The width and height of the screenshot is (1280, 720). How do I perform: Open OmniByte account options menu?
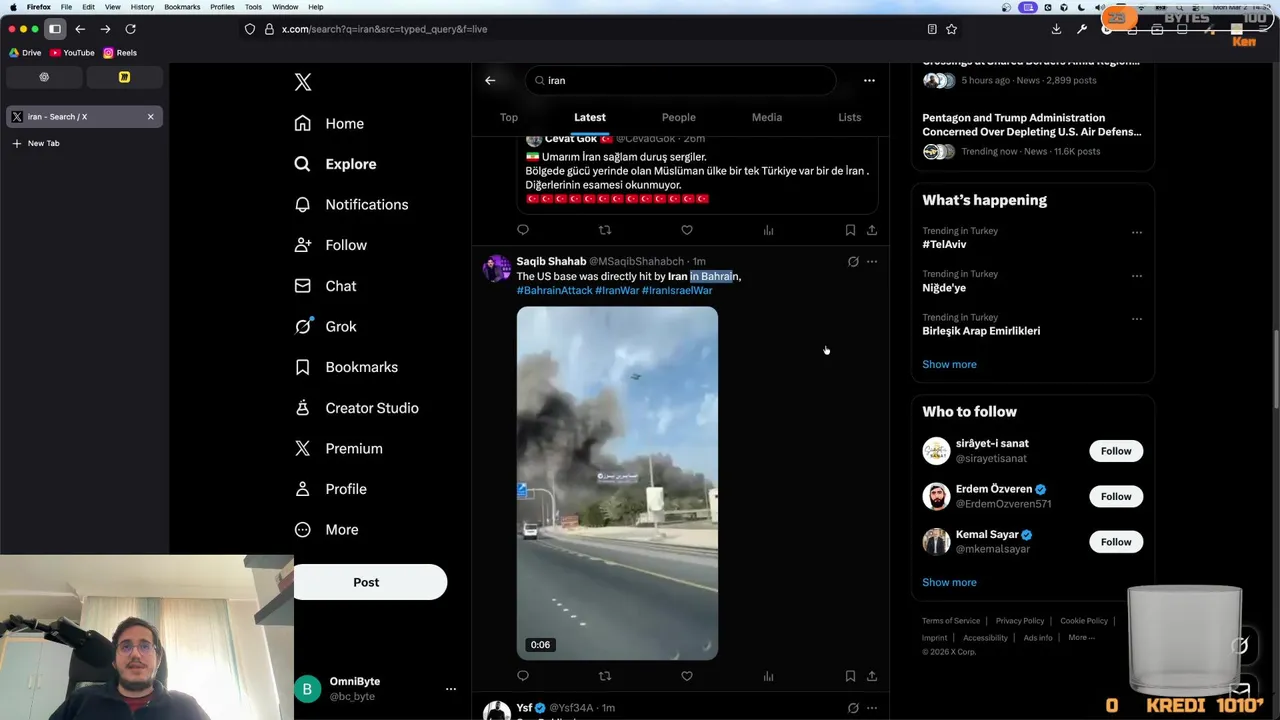[x=451, y=688]
